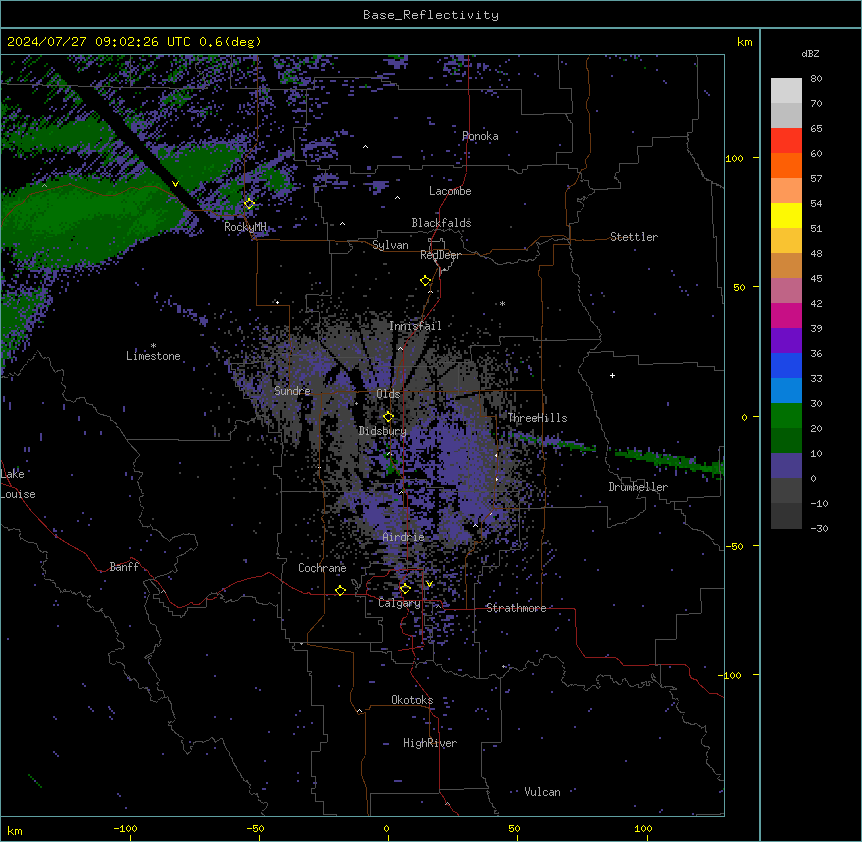Click the RedDeer city label

(440, 255)
